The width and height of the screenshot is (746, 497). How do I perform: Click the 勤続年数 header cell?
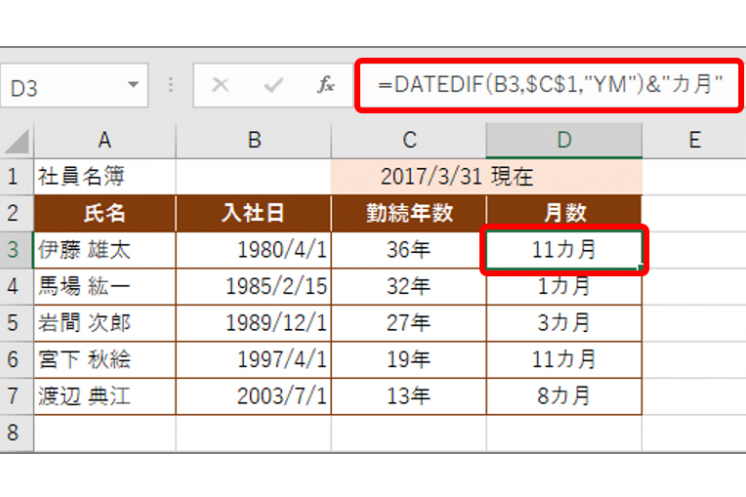(x=409, y=213)
